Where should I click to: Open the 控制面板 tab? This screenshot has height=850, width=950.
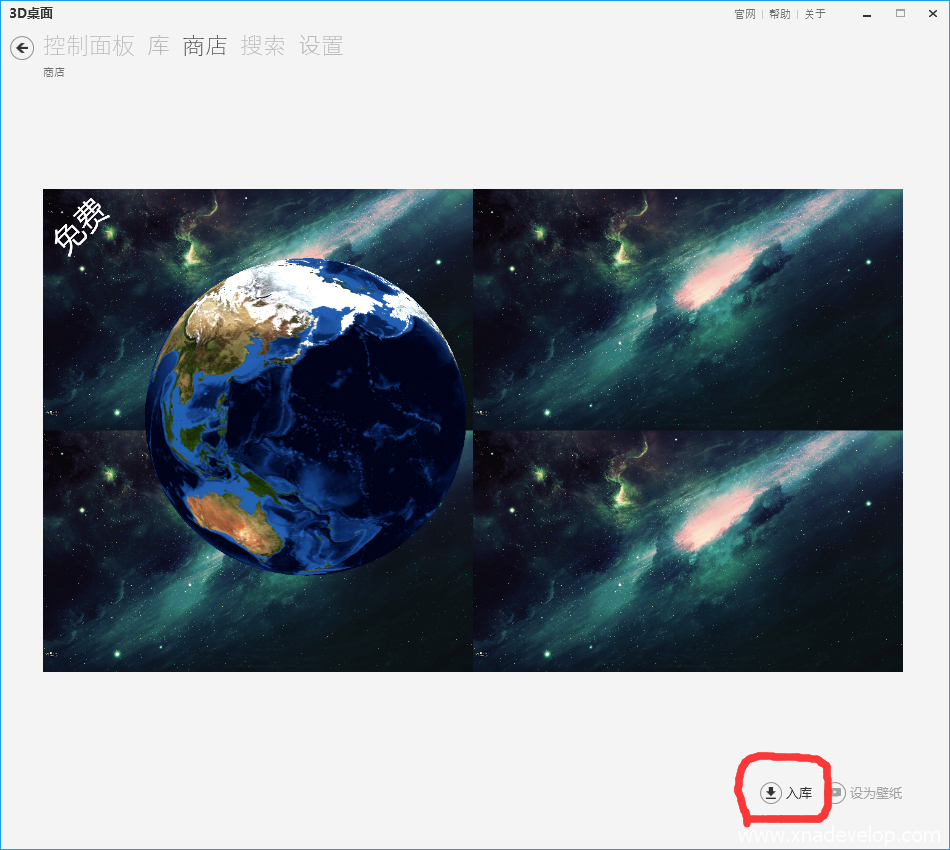tap(88, 46)
